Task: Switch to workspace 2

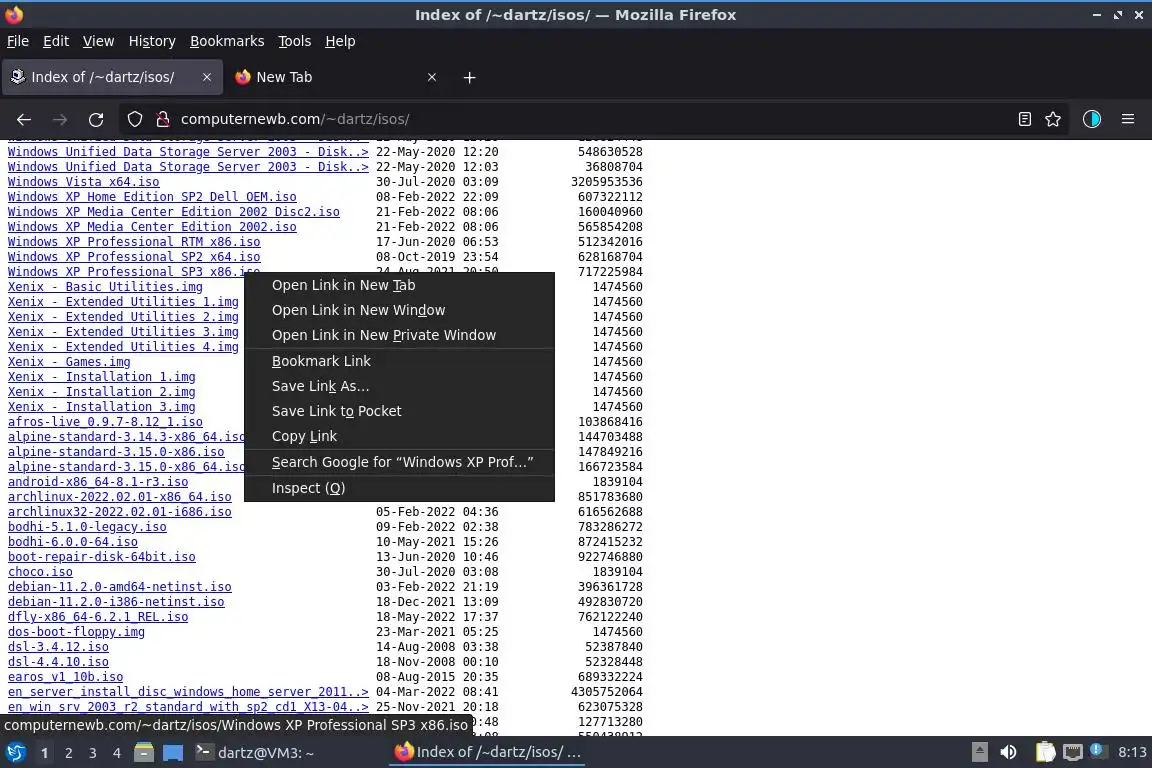Action: tap(68, 753)
